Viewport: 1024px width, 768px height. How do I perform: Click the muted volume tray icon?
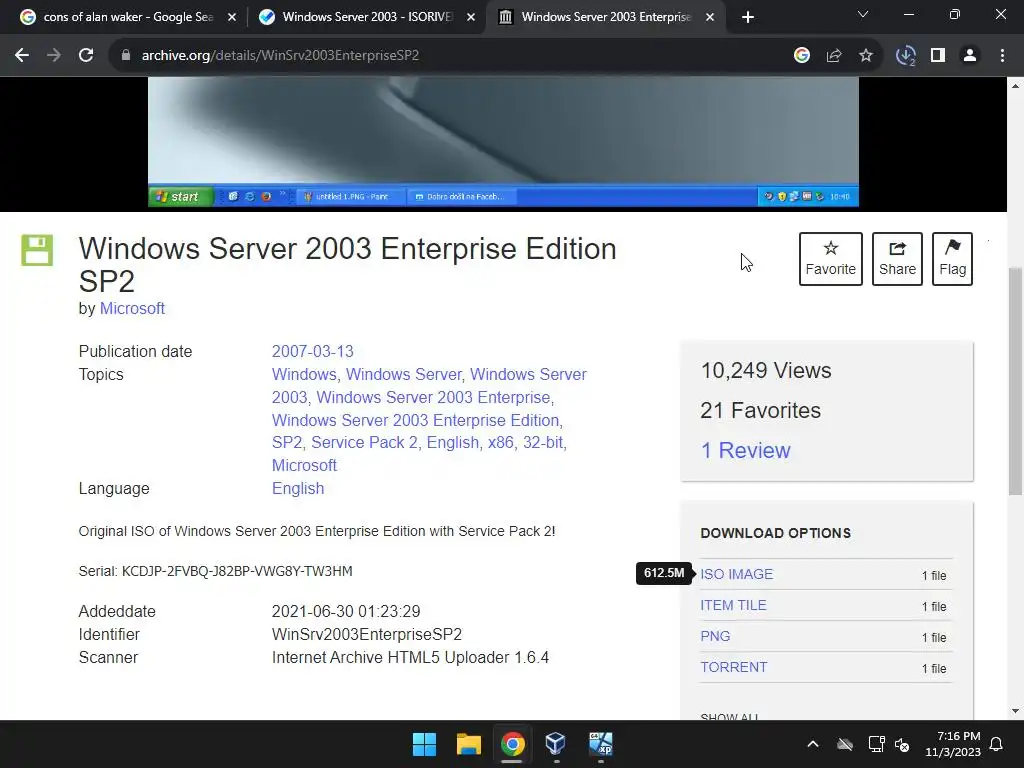tap(902, 744)
